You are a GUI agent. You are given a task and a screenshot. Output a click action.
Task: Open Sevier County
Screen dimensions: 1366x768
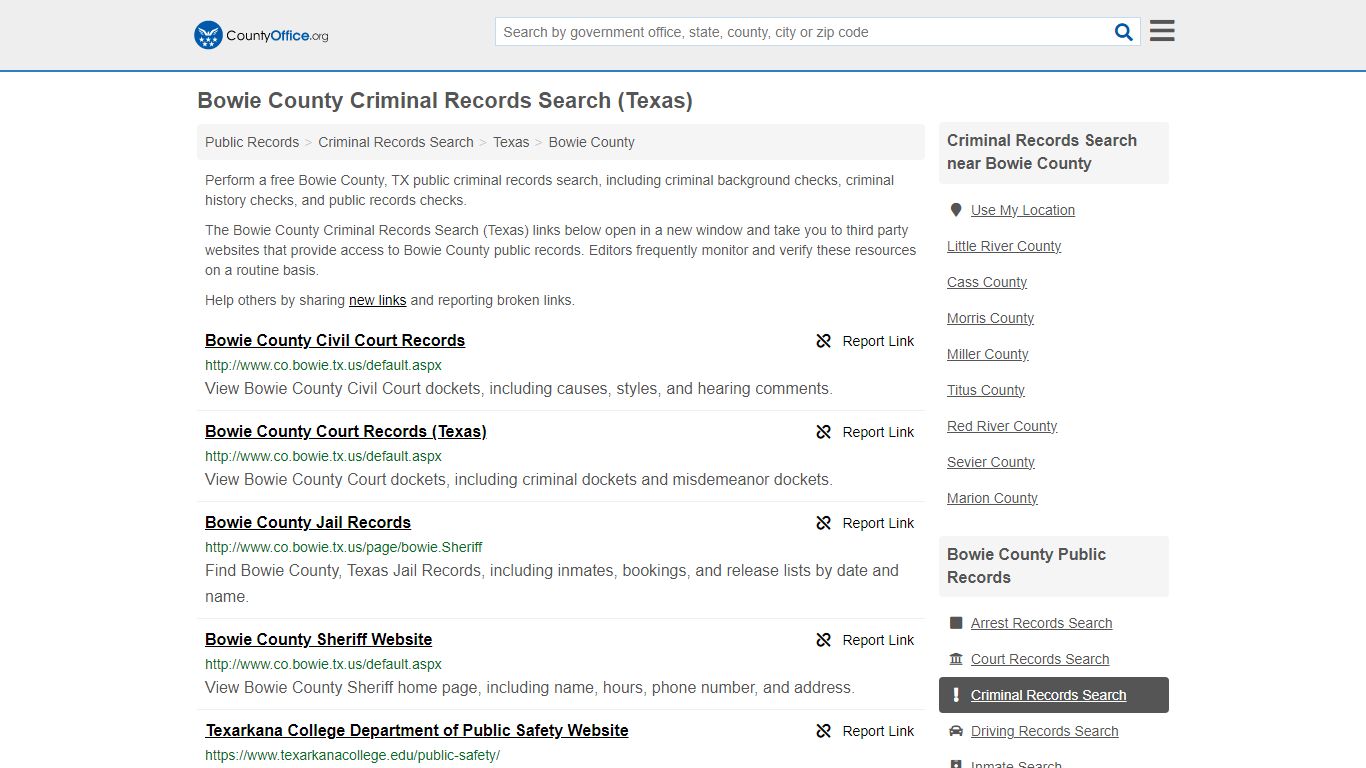991,462
